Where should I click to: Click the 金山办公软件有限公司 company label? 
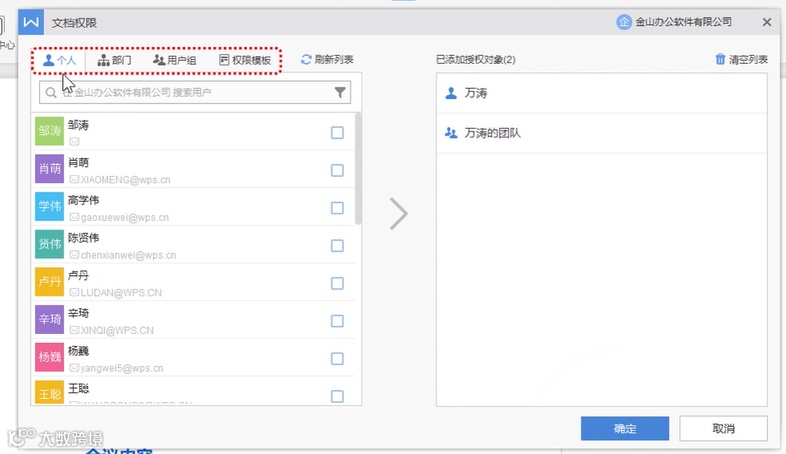click(x=683, y=22)
